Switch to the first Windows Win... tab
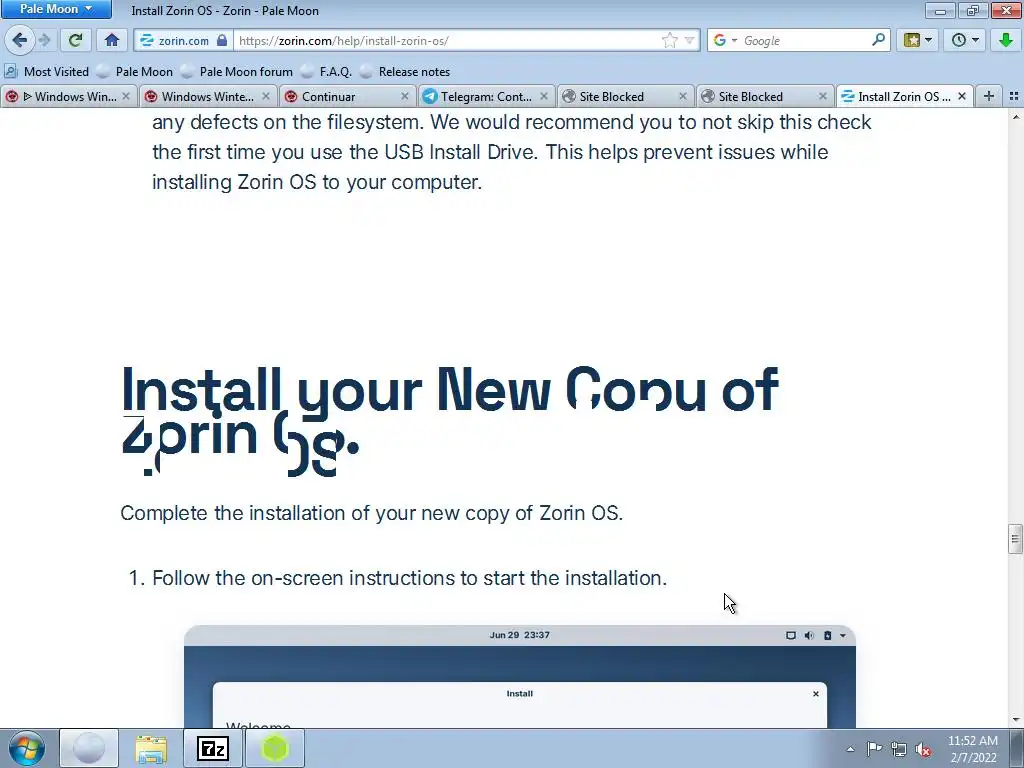The width and height of the screenshot is (1024, 768). [69, 97]
